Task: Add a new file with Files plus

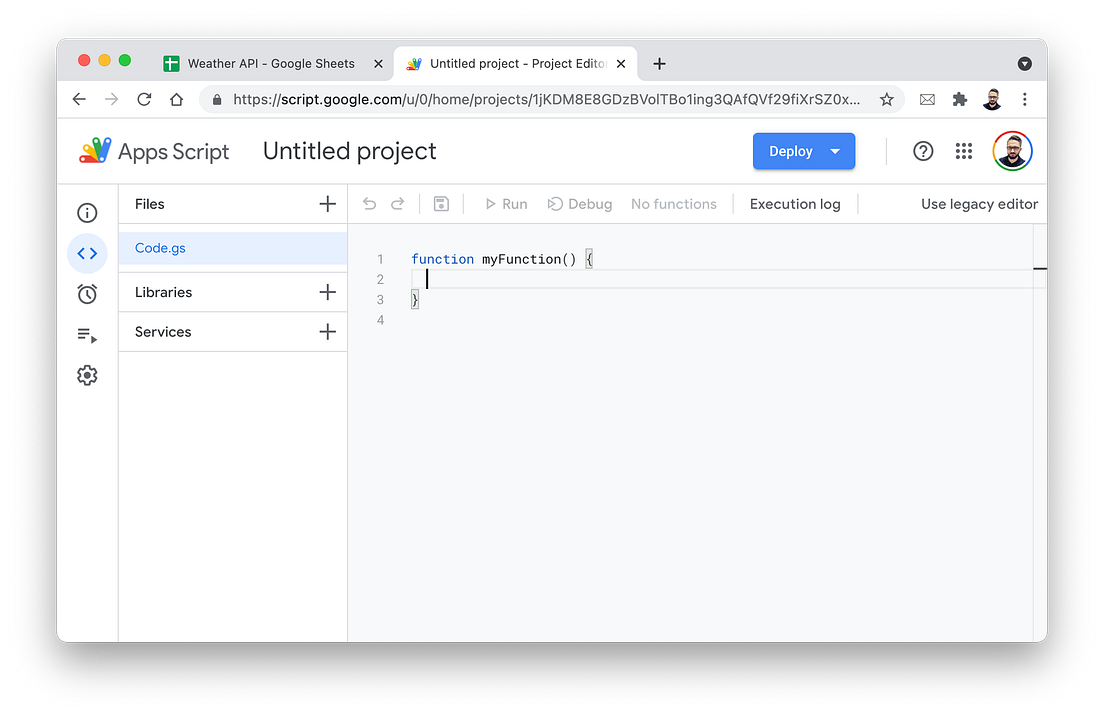Action: coord(327,204)
